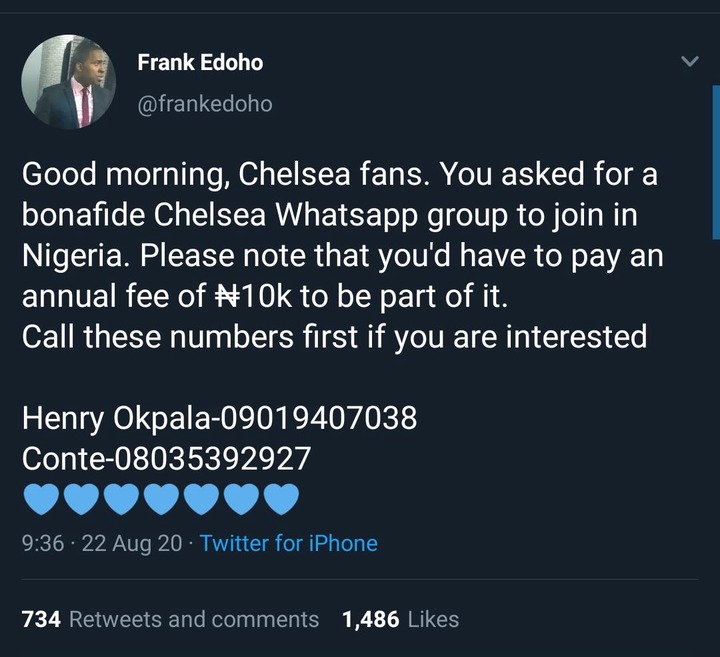Click the second blue heart emoji
Image resolution: width=720 pixels, height=657 pixels.
[81, 497]
